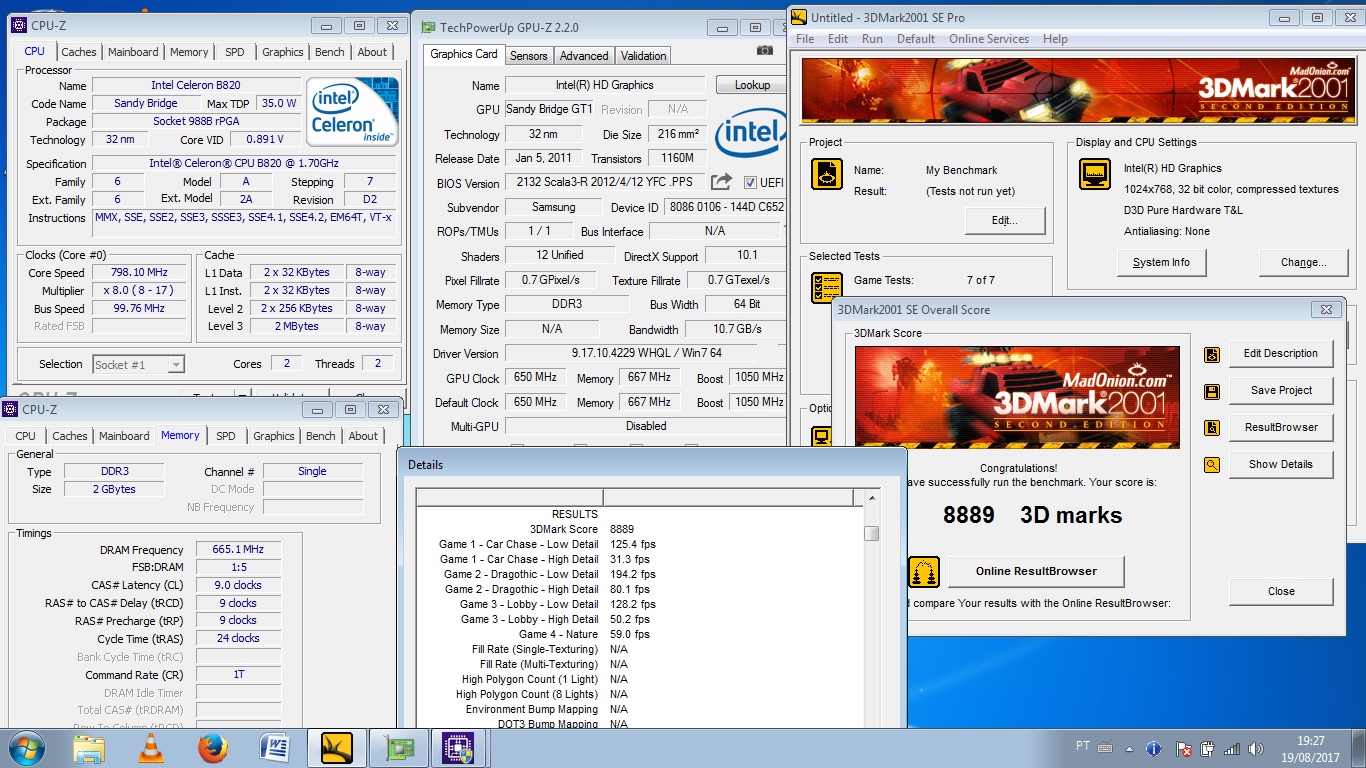Image resolution: width=1366 pixels, height=768 pixels.
Task: Click the System Info button
Action: pos(1161,263)
